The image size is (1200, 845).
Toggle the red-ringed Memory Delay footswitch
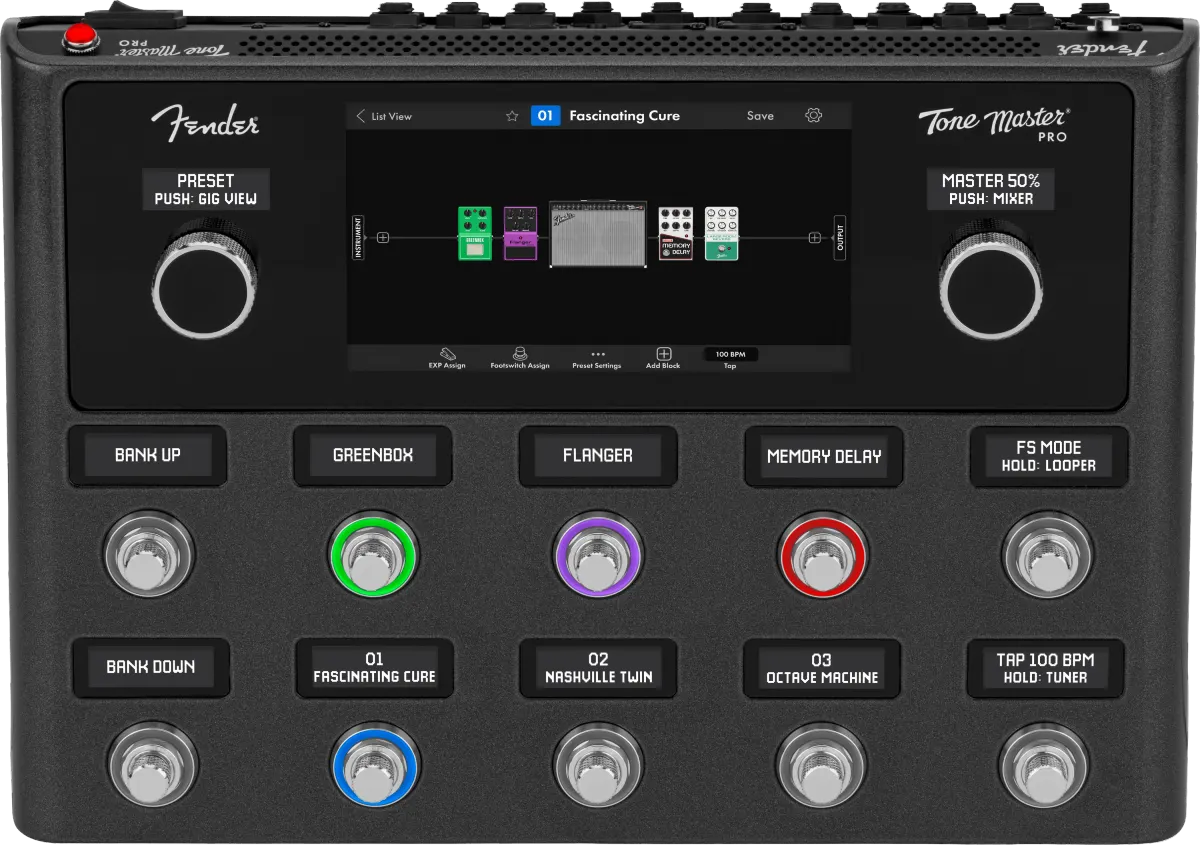pyautogui.click(x=822, y=555)
